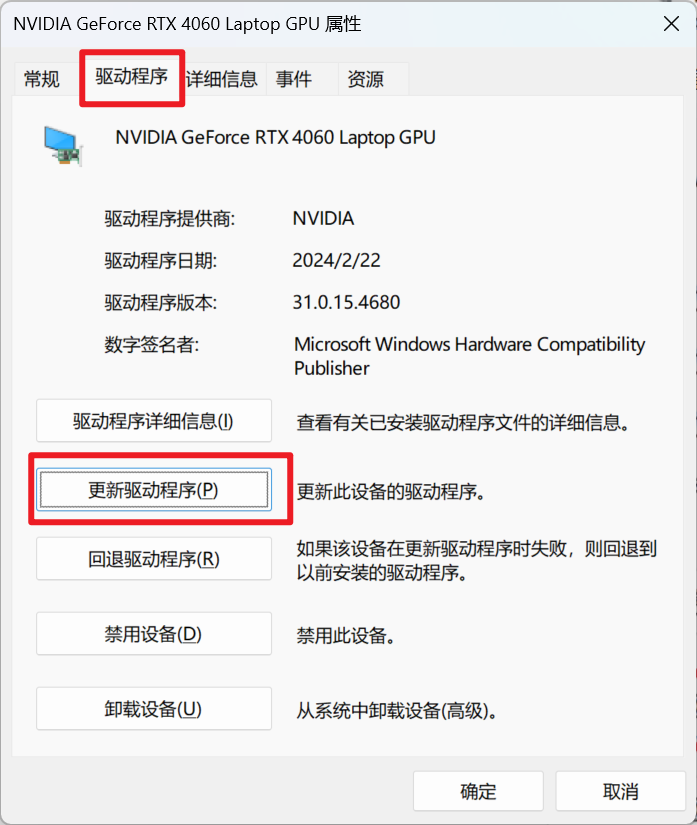Click the device name next to the adapter icon
The image size is (697, 825).
coord(276,138)
